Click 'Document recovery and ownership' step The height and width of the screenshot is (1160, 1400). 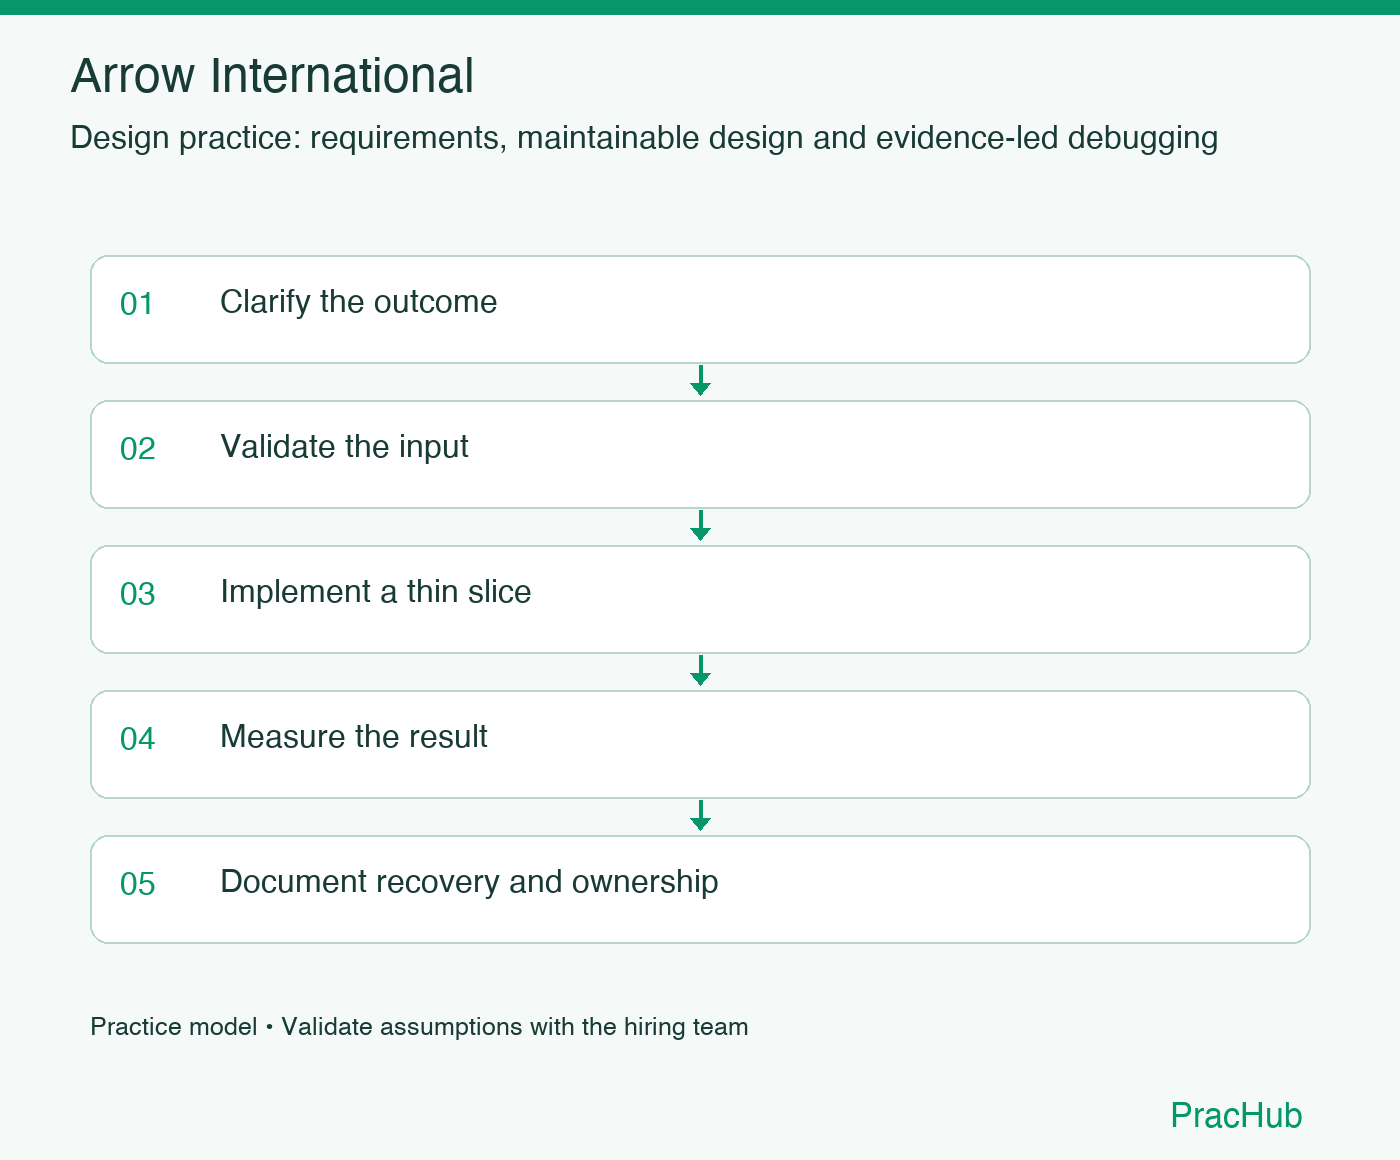[x=700, y=889]
